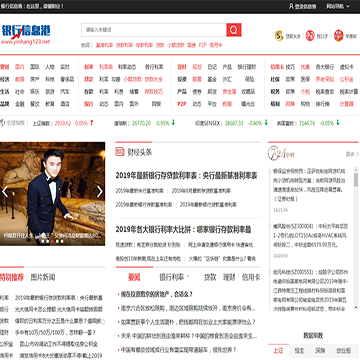Click the red round icon left of 找口子
Image resolution: width=360 pixels, height=360 pixels.
[x=310, y=36]
